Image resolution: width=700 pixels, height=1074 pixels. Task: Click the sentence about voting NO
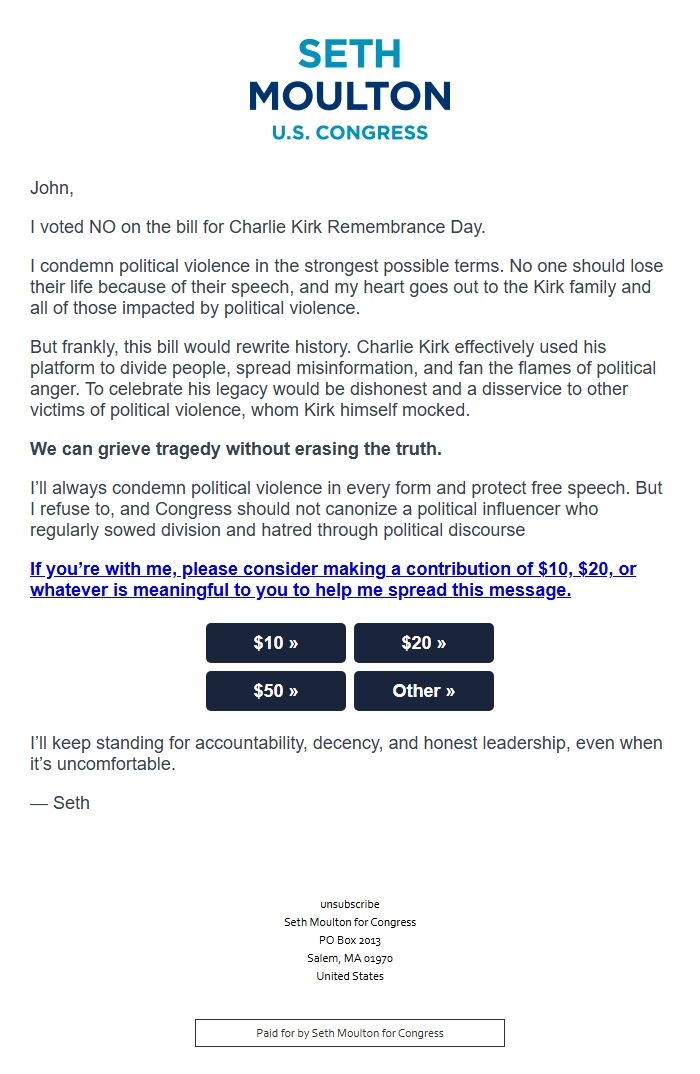coord(258,227)
